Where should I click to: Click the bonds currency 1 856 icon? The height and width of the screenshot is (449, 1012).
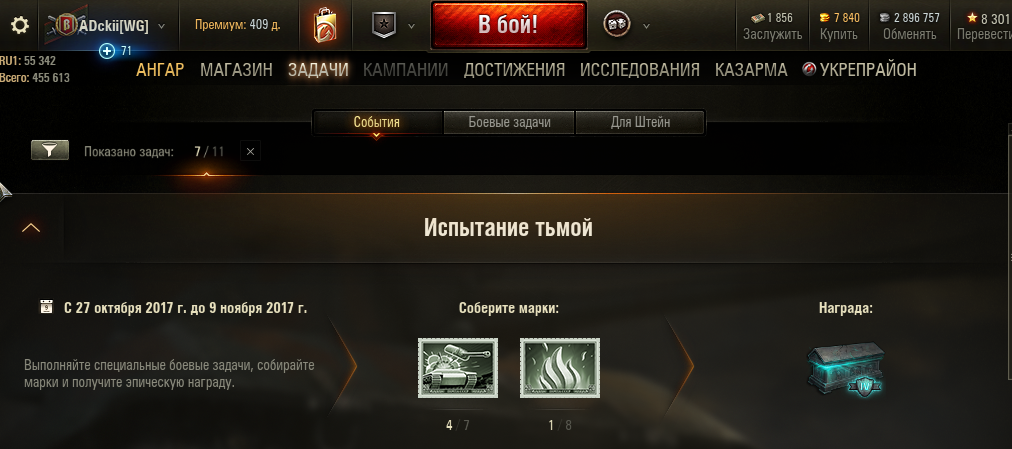pos(758,17)
